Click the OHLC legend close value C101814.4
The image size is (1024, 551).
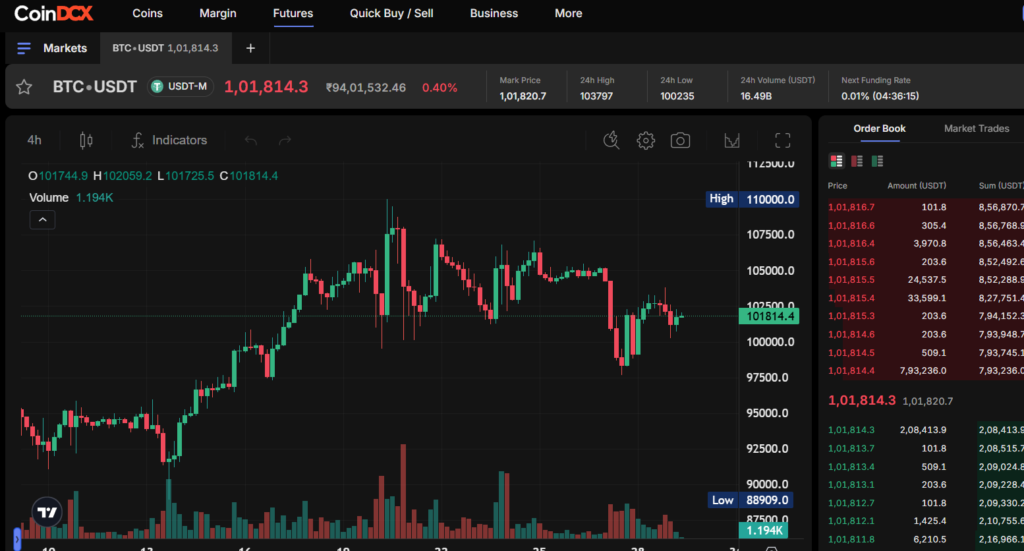coord(249,176)
